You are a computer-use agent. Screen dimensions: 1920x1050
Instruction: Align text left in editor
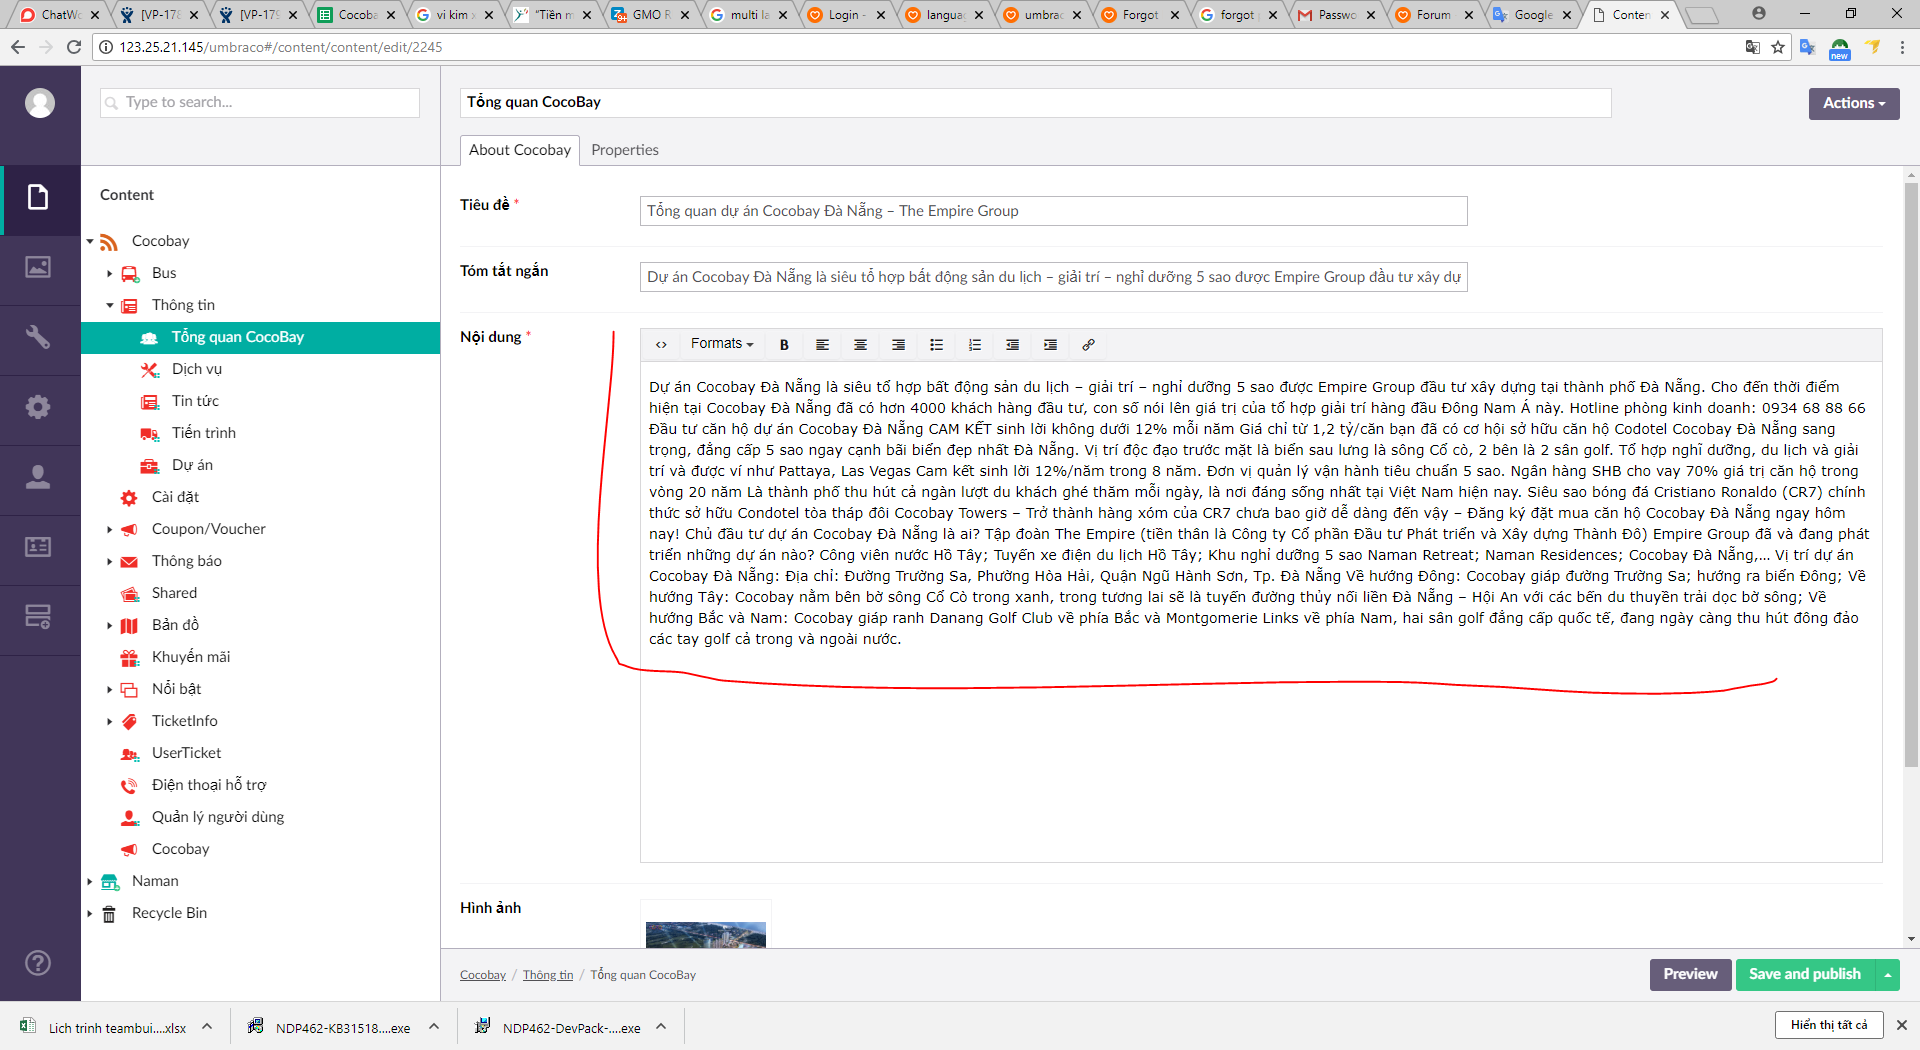click(822, 345)
